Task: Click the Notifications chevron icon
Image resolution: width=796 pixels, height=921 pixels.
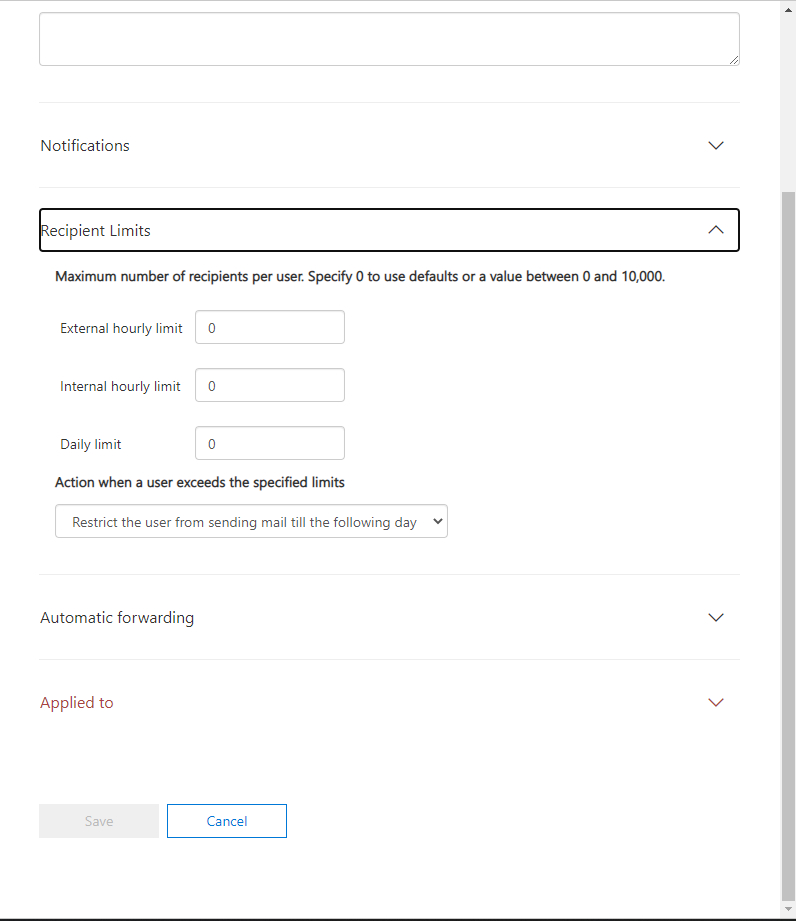Action: (x=716, y=146)
